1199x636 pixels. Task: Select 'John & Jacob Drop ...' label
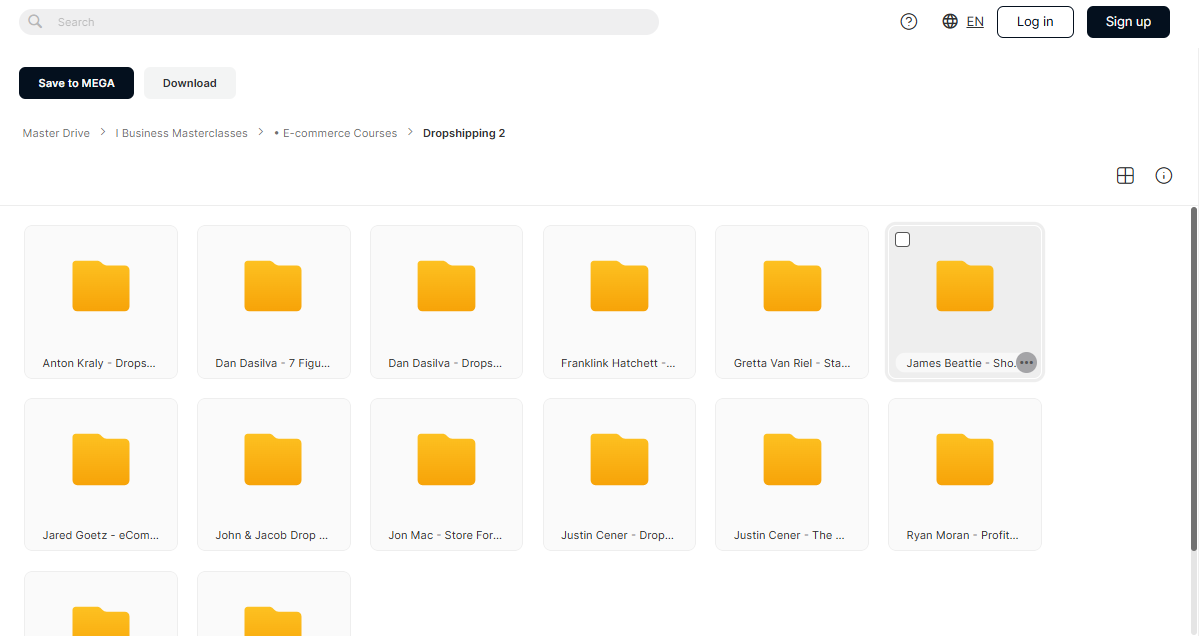[271, 535]
